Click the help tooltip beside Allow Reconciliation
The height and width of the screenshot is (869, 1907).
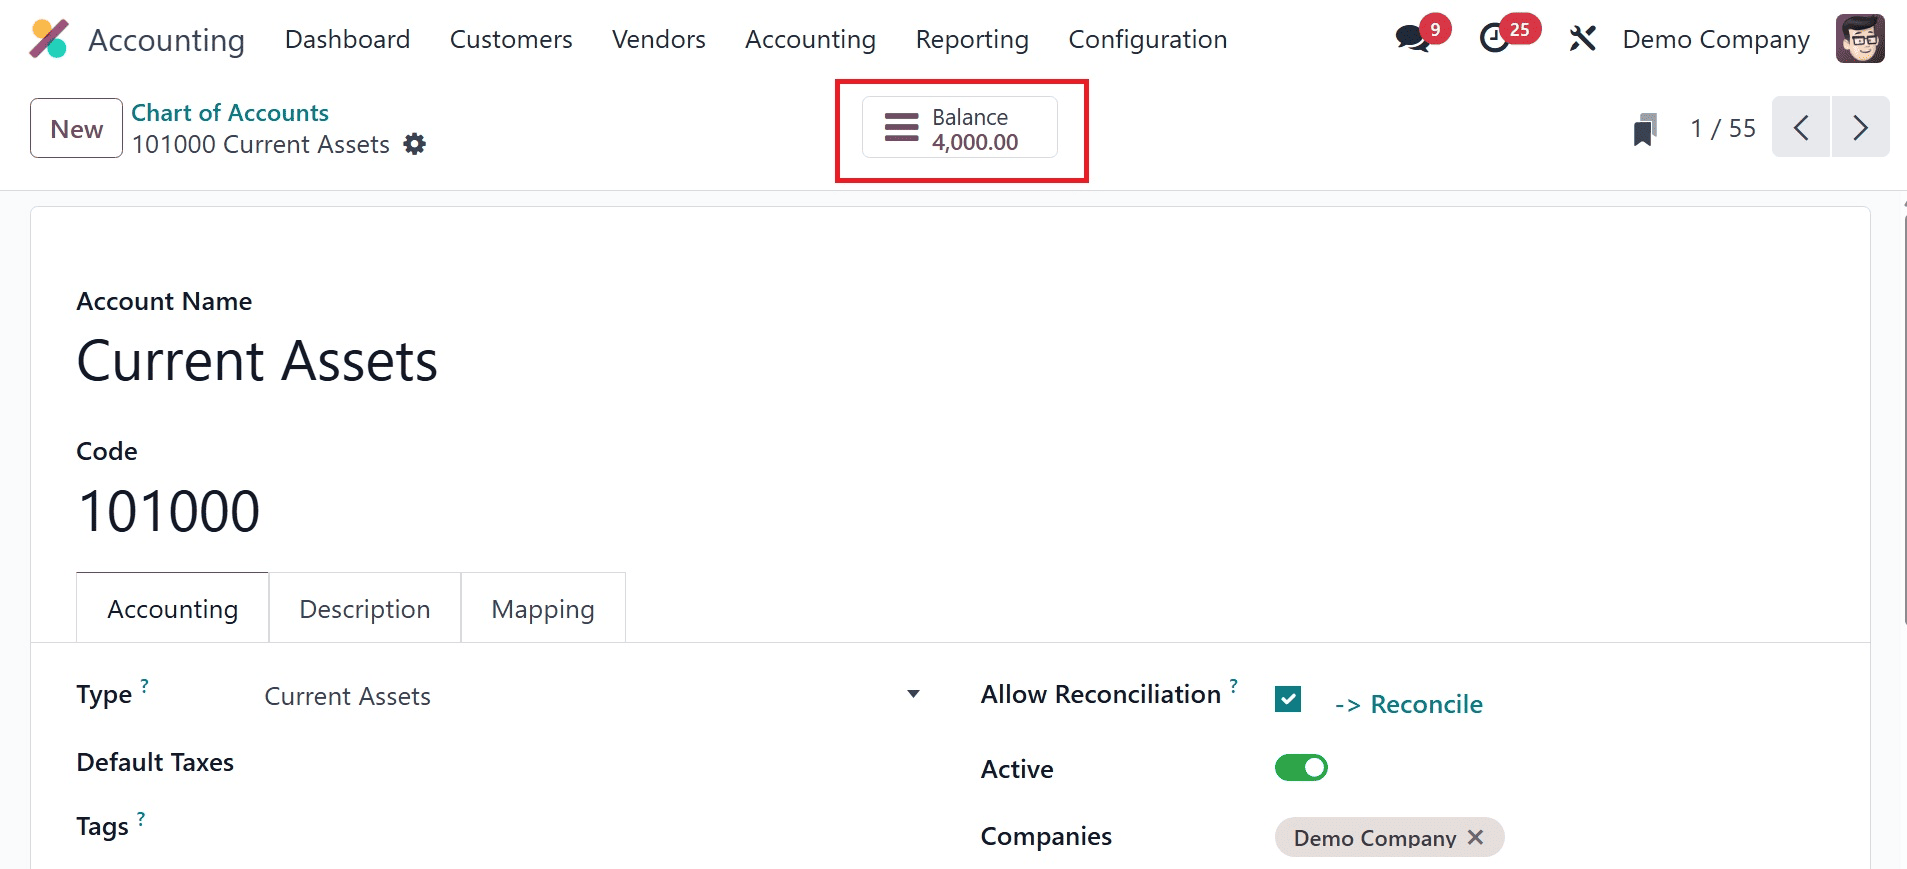pyautogui.click(x=1234, y=685)
